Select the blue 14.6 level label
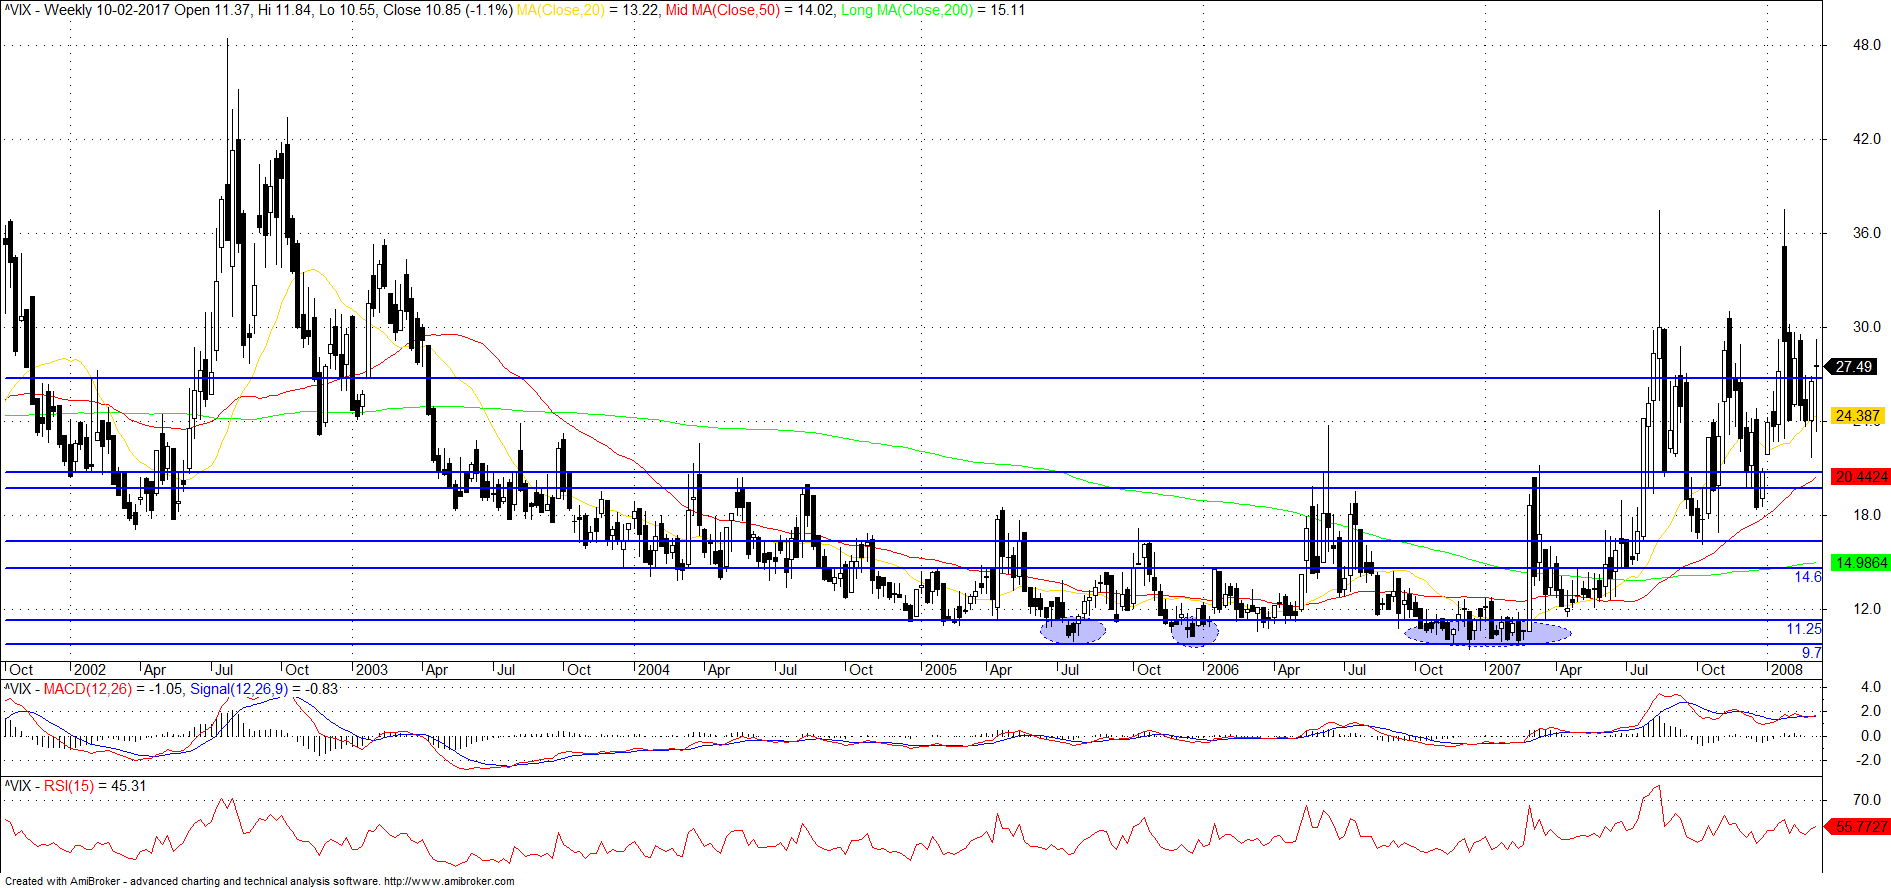The height and width of the screenshot is (888, 1891). (x=1807, y=577)
